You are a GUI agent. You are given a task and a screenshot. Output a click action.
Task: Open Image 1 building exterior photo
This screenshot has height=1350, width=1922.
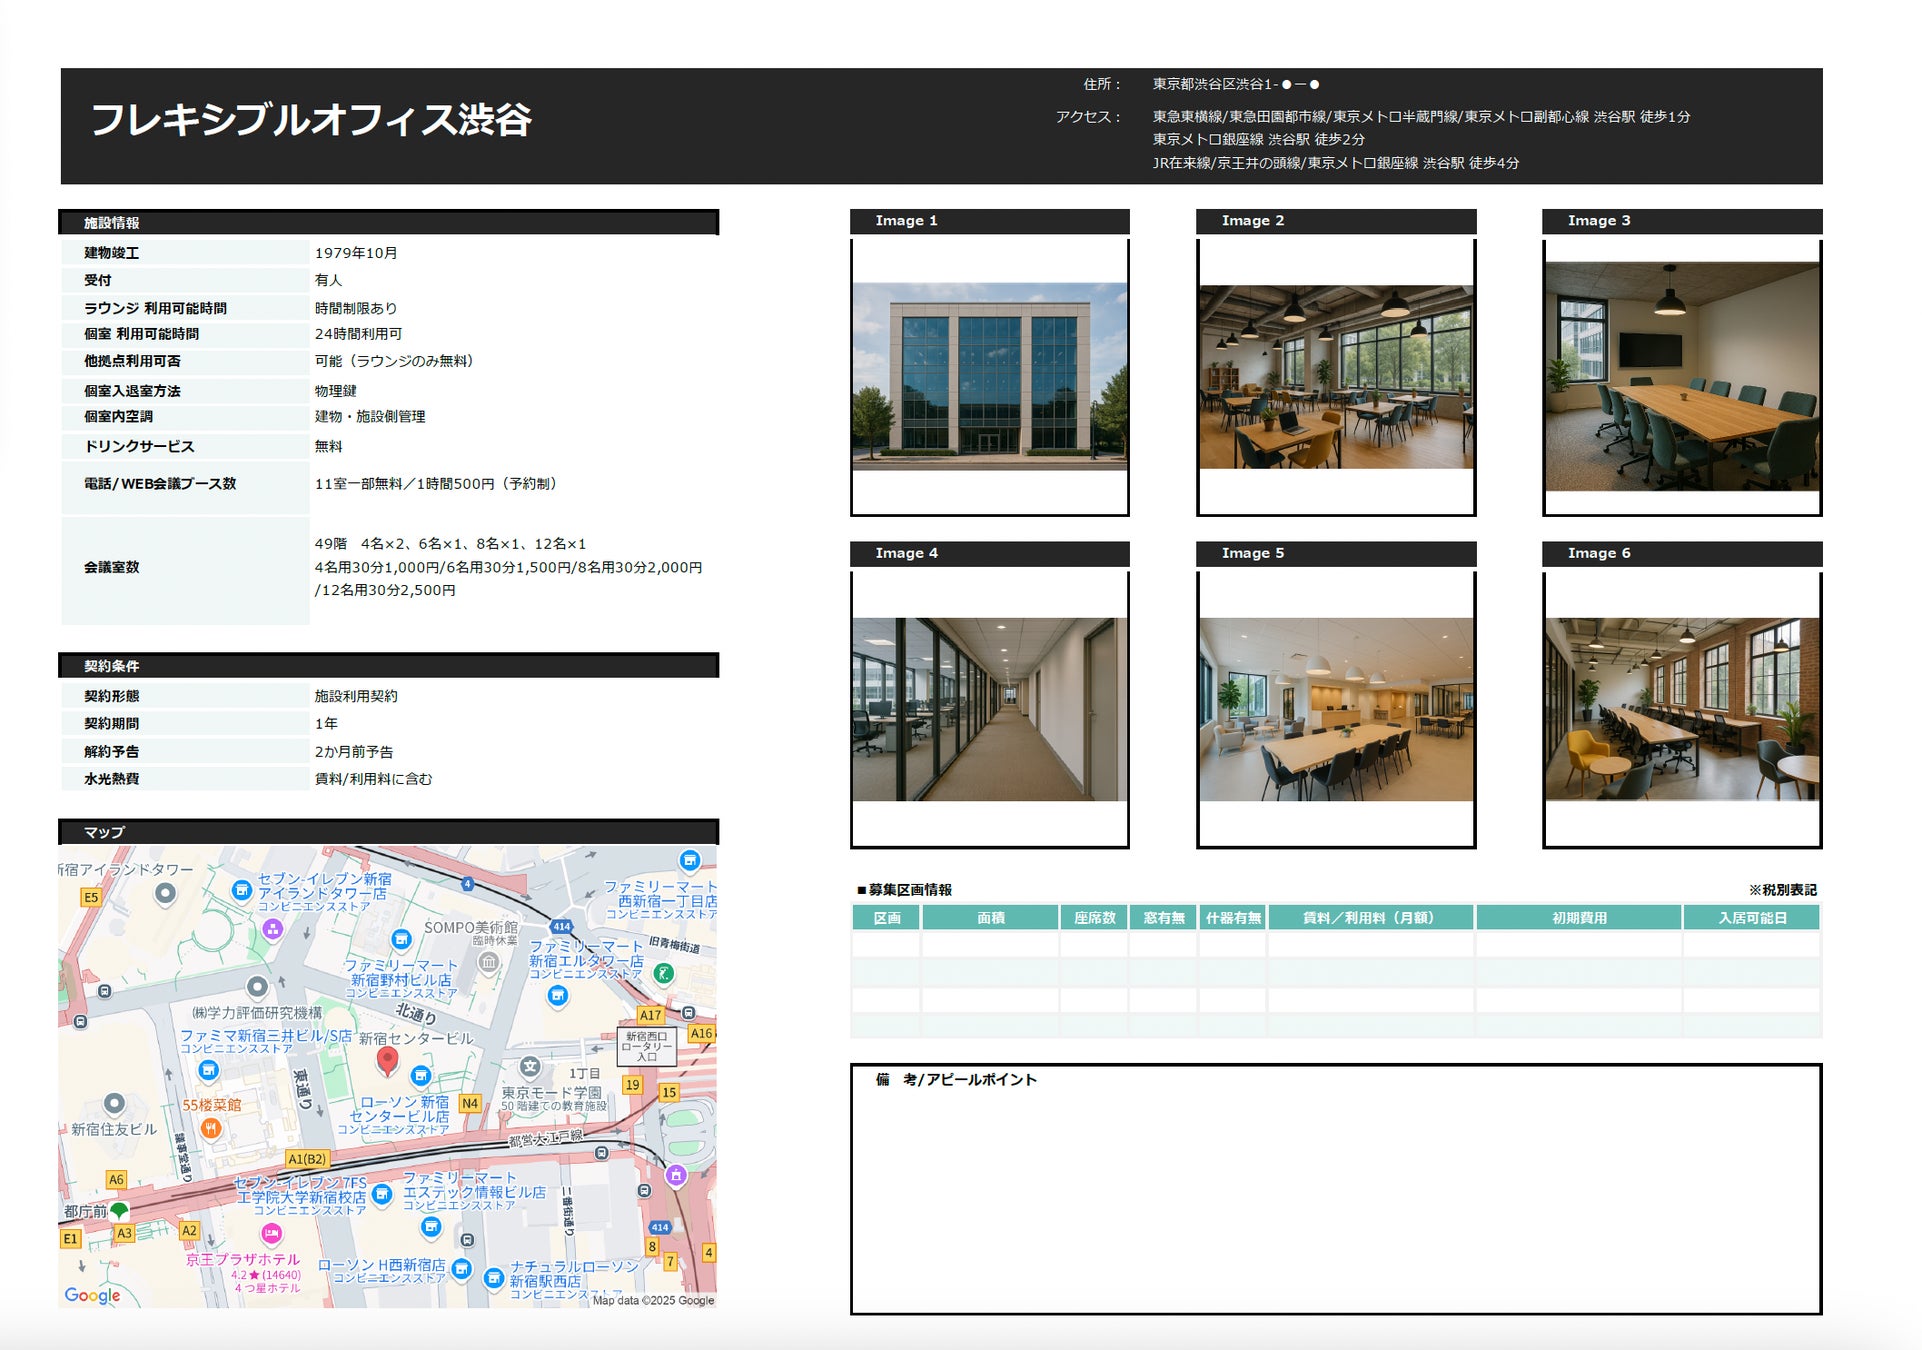[x=989, y=376]
